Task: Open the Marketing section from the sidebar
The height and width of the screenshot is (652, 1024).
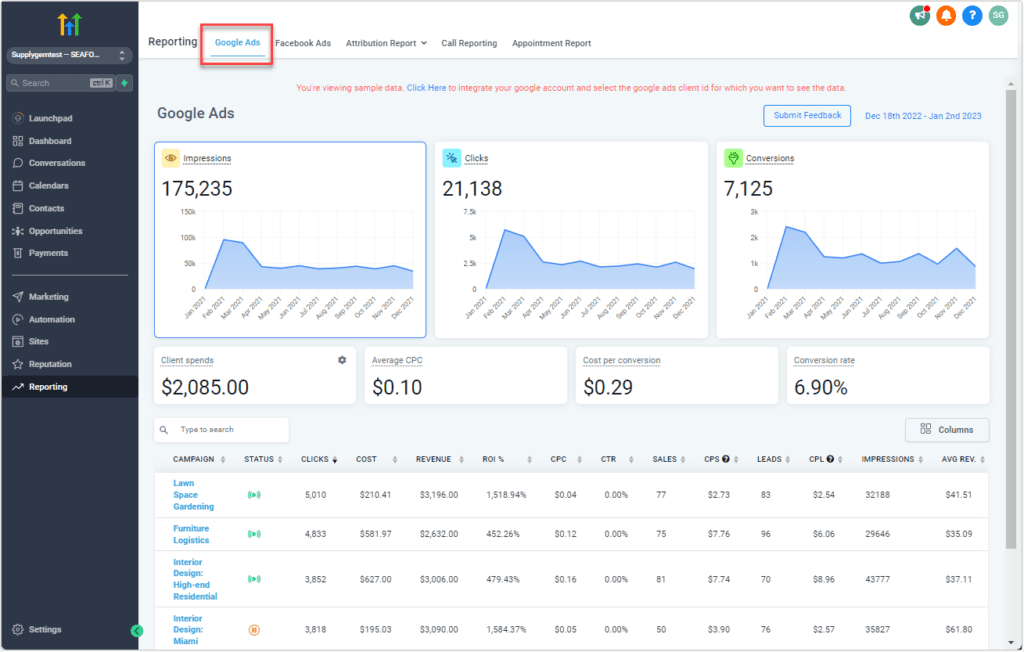Action: [49, 296]
